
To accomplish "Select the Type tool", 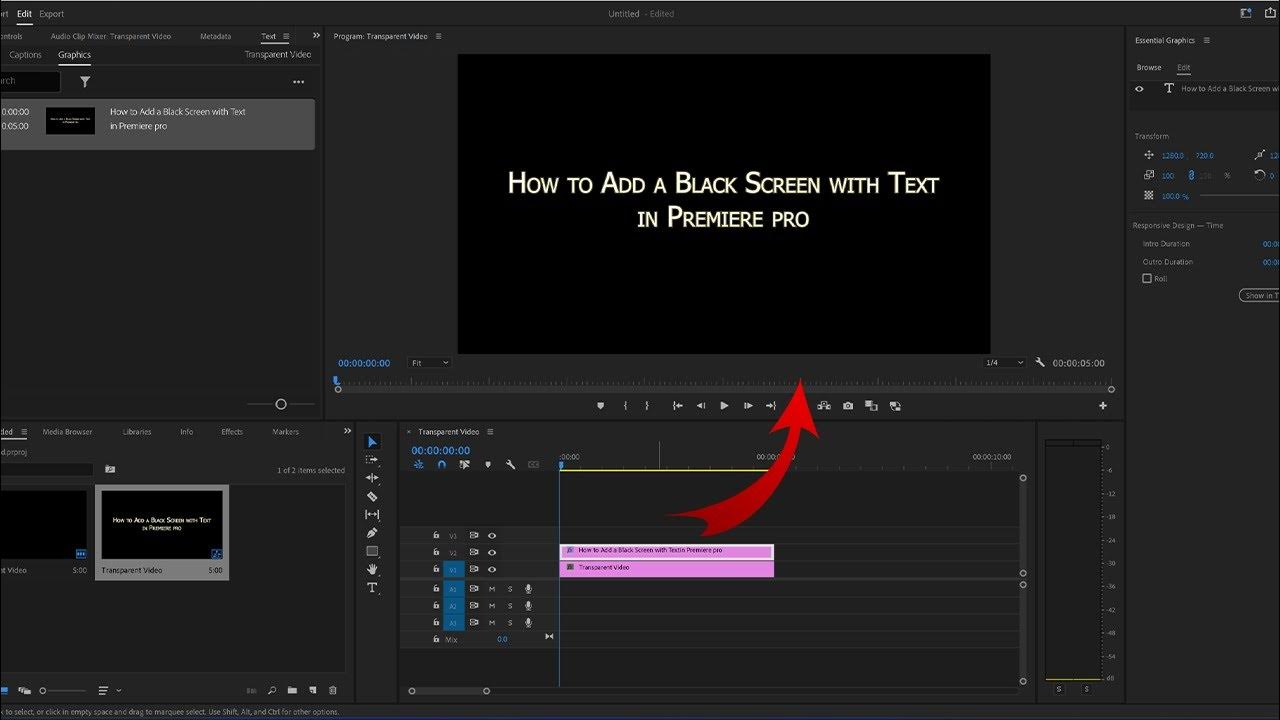I will pyautogui.click(x=372, y=588).
